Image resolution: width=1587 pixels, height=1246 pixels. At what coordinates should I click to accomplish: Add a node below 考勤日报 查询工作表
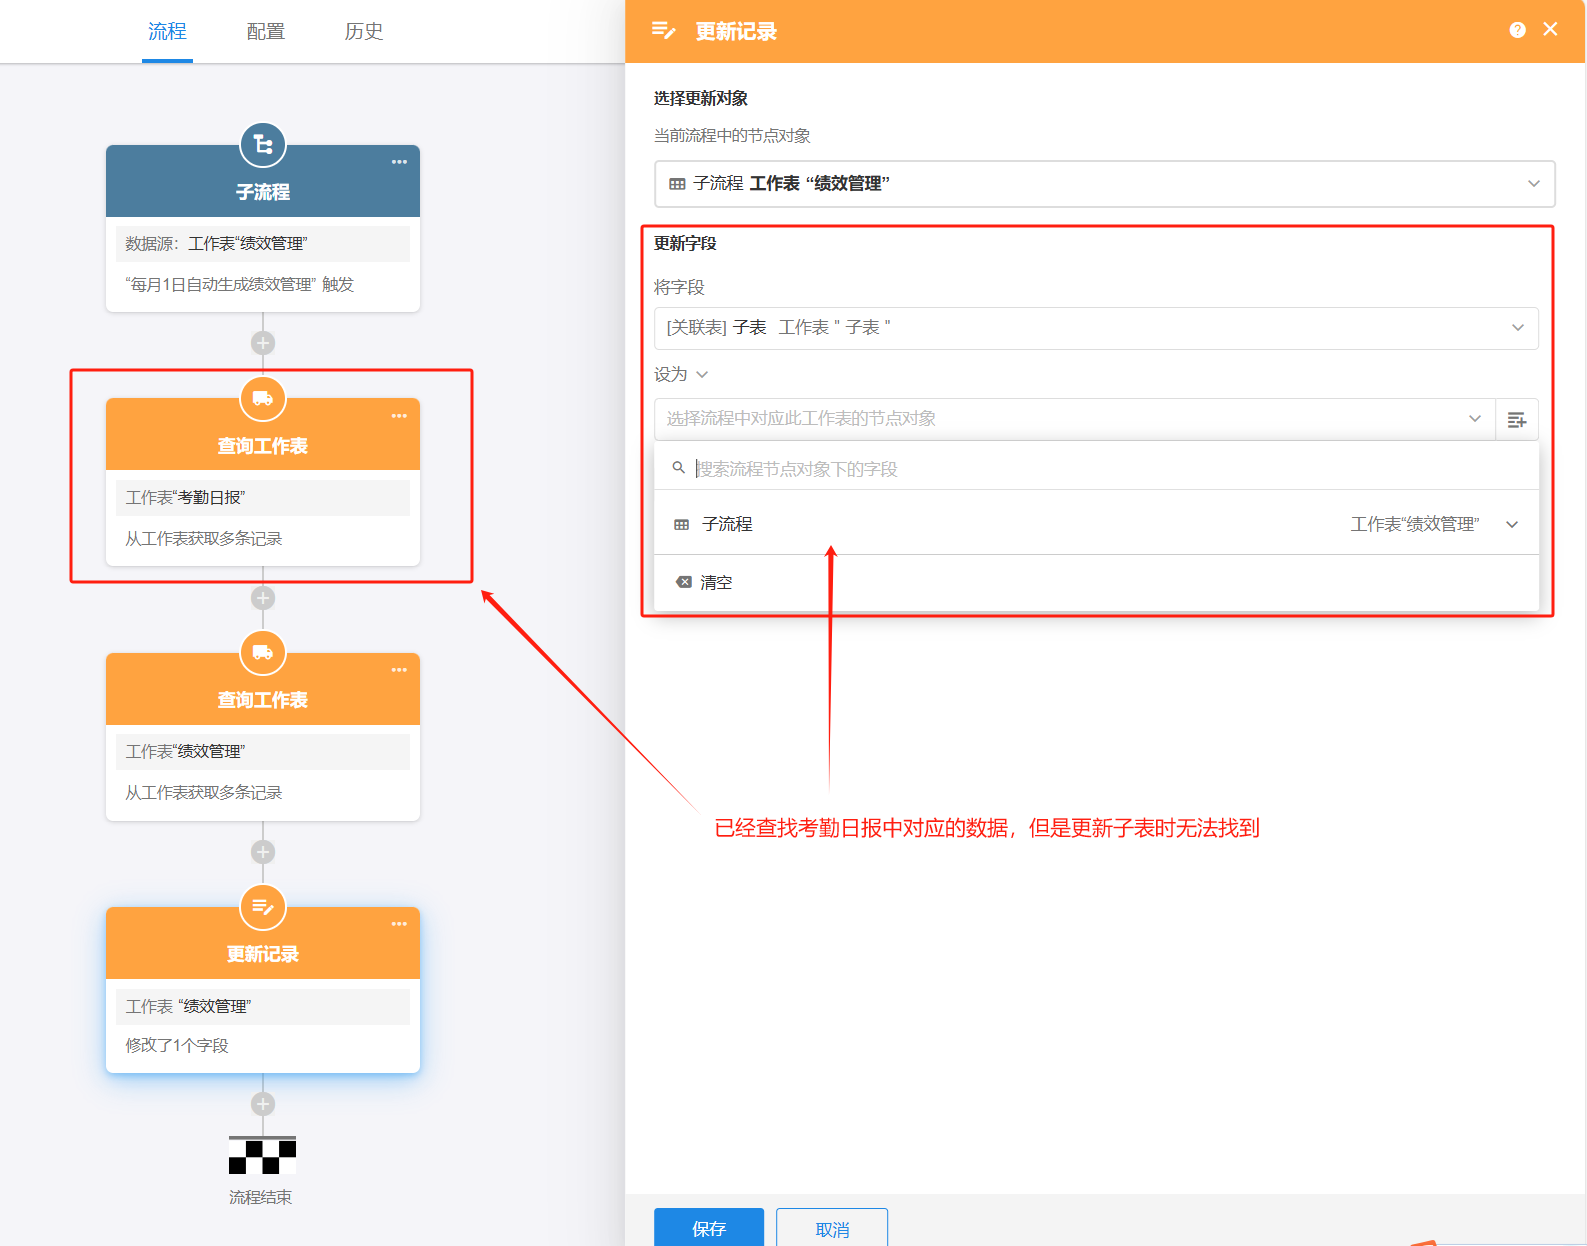pos(263,598)
